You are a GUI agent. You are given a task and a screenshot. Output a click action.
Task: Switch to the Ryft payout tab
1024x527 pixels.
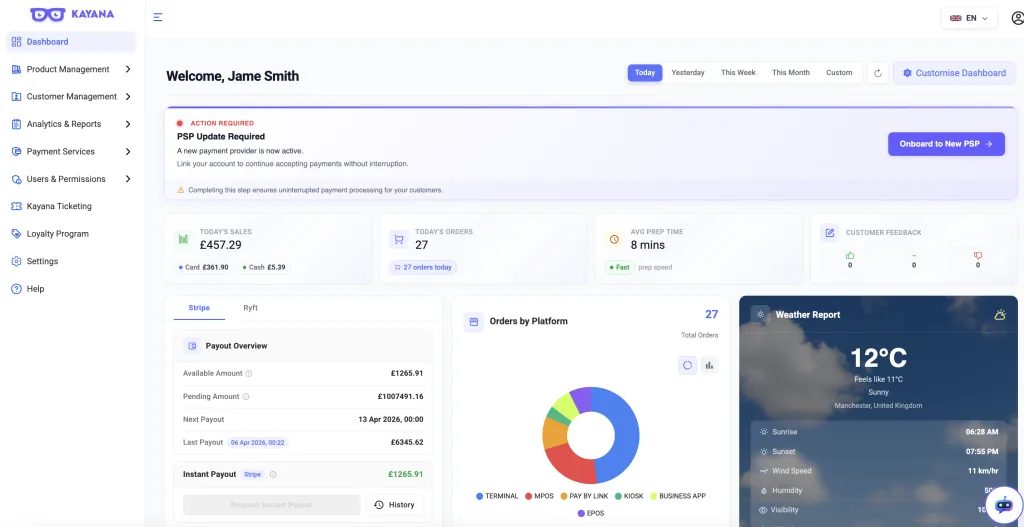coord(251,308)
